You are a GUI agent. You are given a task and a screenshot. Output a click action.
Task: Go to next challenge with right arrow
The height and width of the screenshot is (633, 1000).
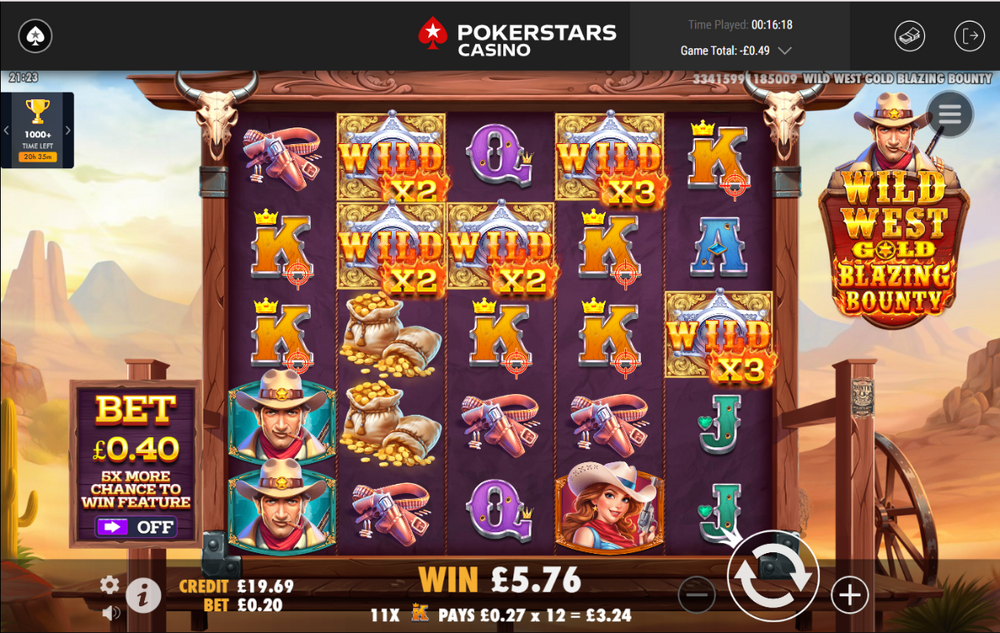(x=68, y=131)
